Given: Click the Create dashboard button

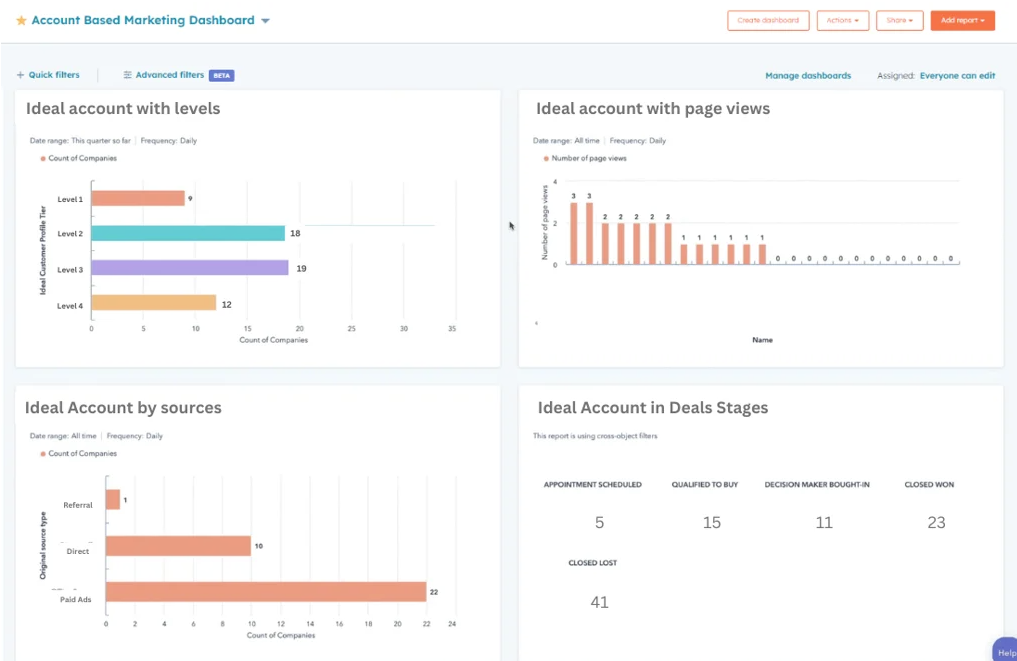Looking at the screenshot, I should [x=768, y=20].
